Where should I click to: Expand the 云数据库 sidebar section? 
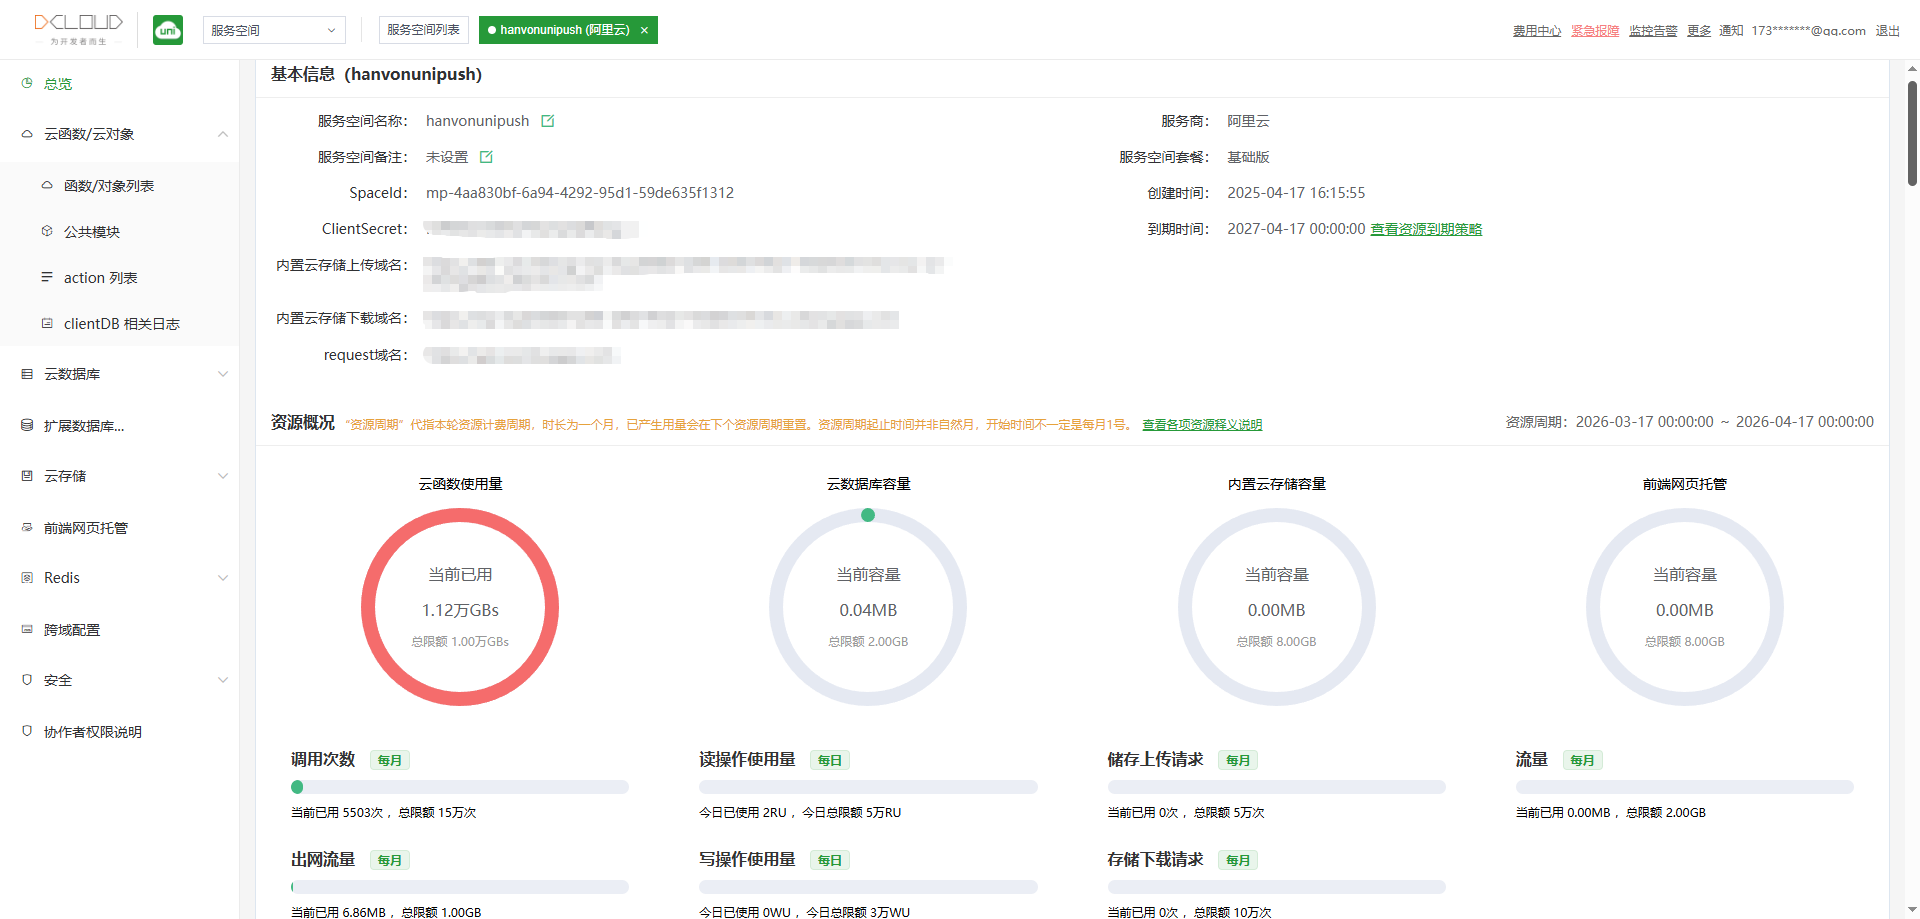223,374
